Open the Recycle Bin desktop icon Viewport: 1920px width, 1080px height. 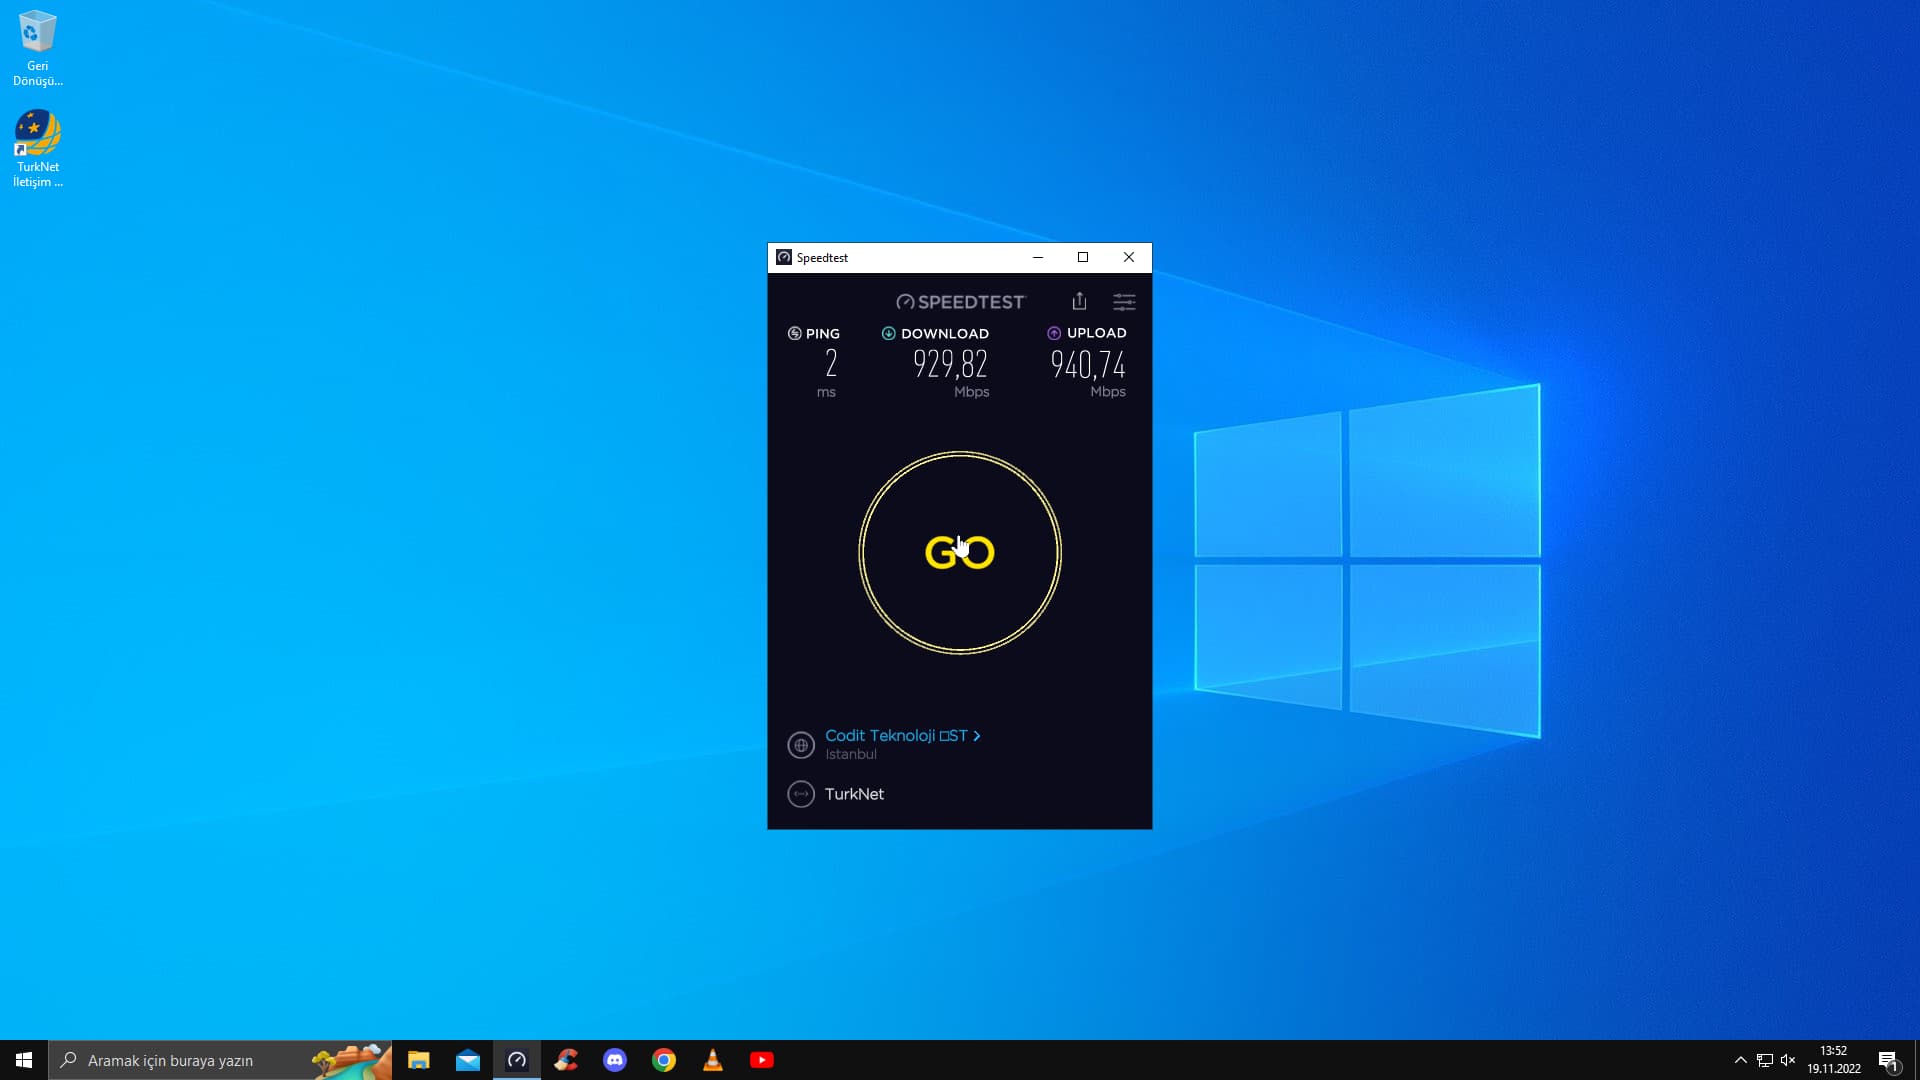click(x=38, y=48)
